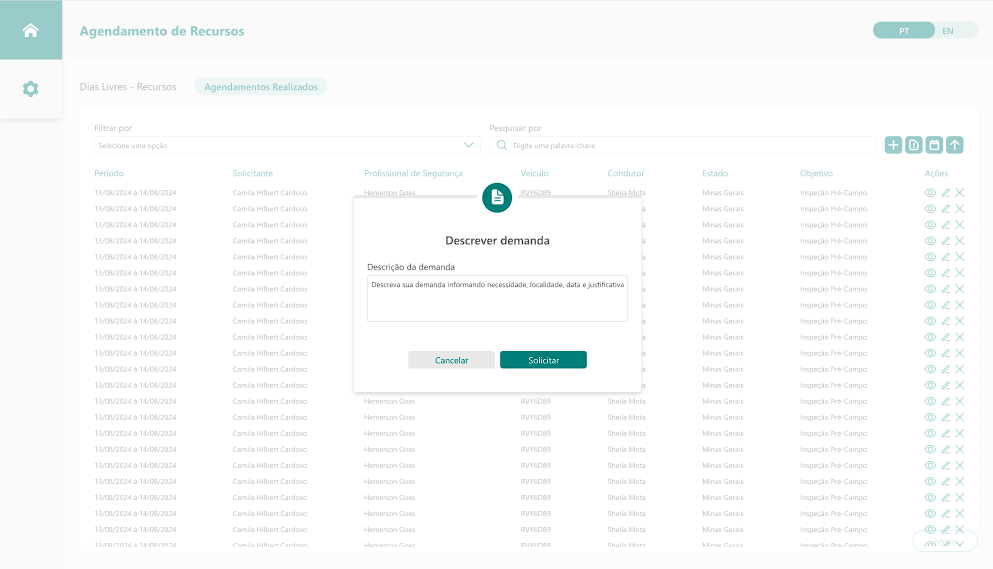Click the Menu pill button at bottom right
Image resolution: width=993 pixels, height=569 pixels.
pyautogui.click(x=945, y=541)
